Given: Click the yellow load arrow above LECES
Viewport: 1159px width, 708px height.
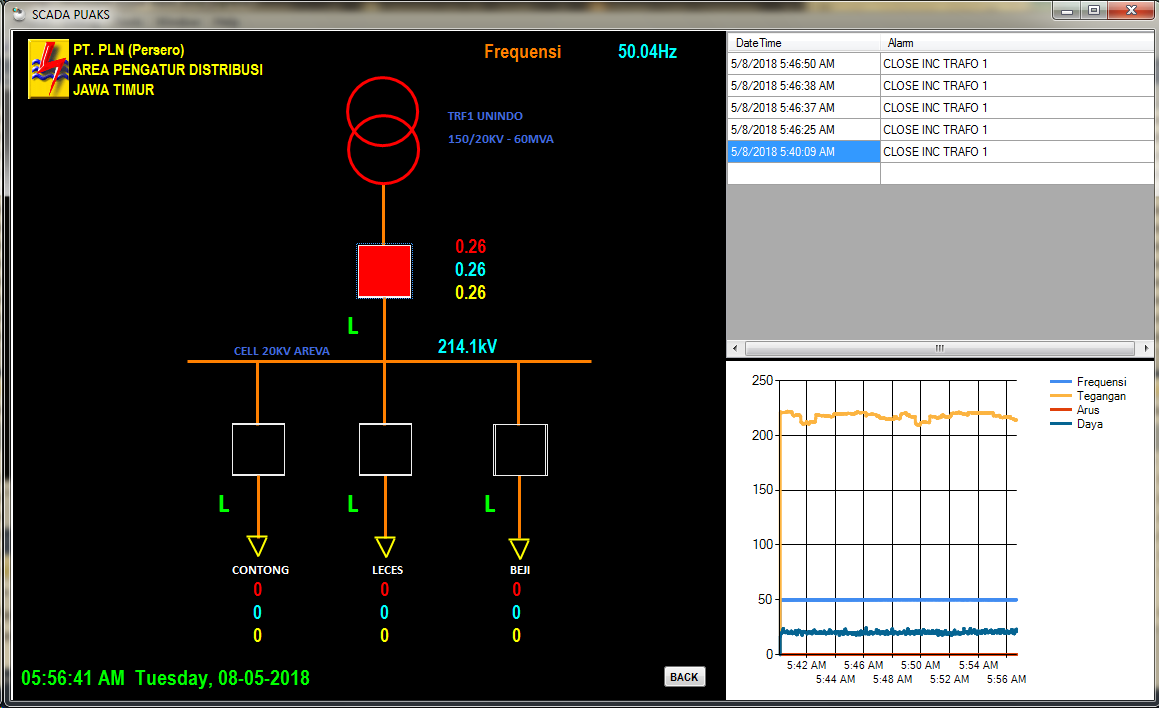Looking at the screenshot, I should click(385, 546).
